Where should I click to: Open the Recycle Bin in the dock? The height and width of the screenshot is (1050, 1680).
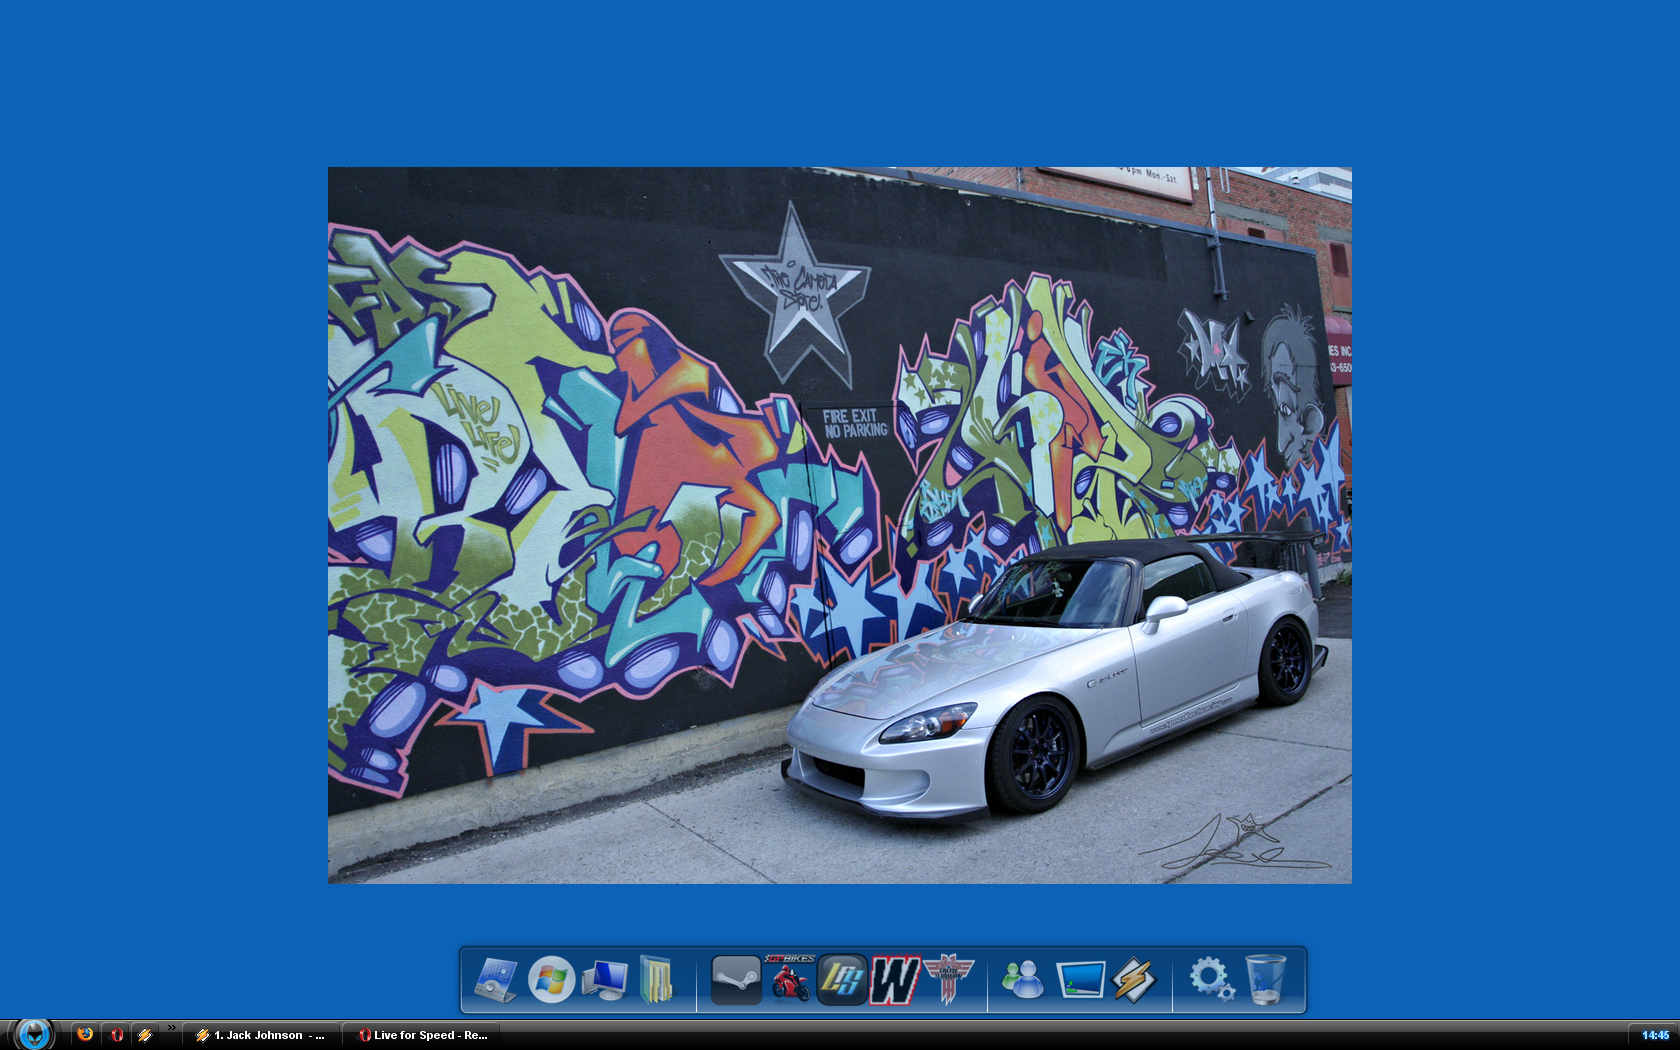[x=1265, y=980]
